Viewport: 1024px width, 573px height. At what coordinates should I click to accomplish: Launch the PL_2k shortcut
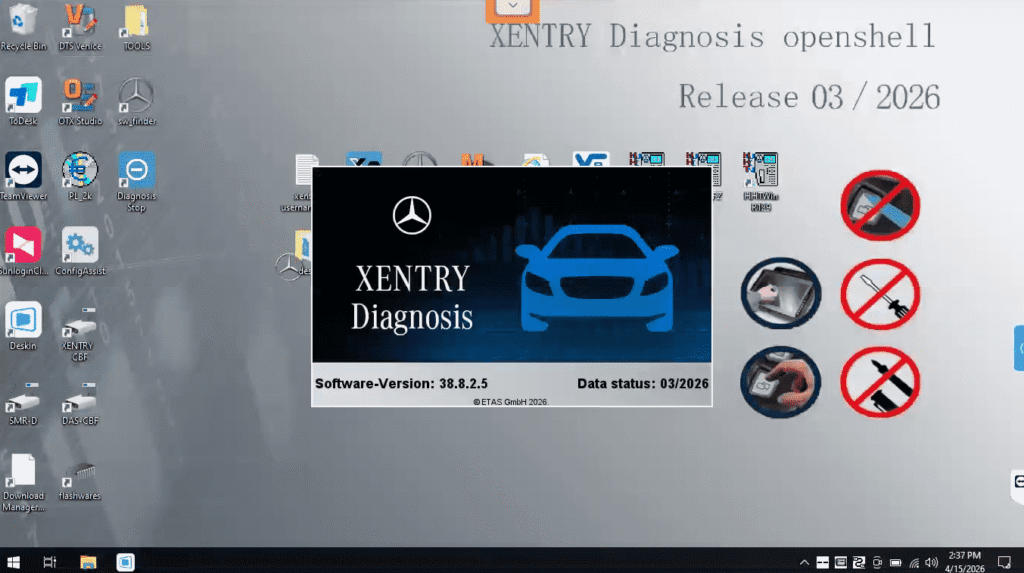(79, 171)
